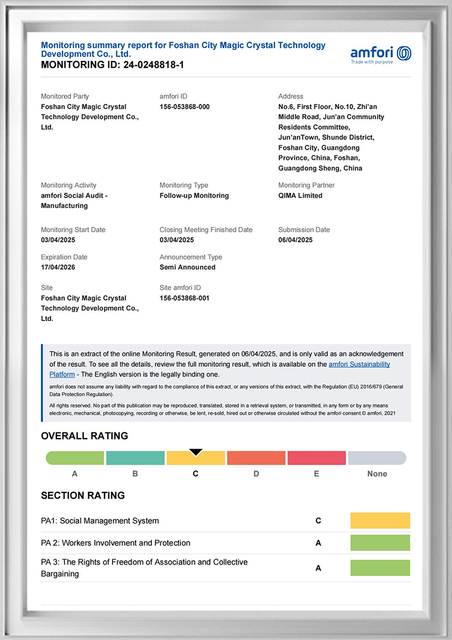Select the gray None rating segment
The width and height of the screenshot is (452, 640).
(x=377, y=458)
